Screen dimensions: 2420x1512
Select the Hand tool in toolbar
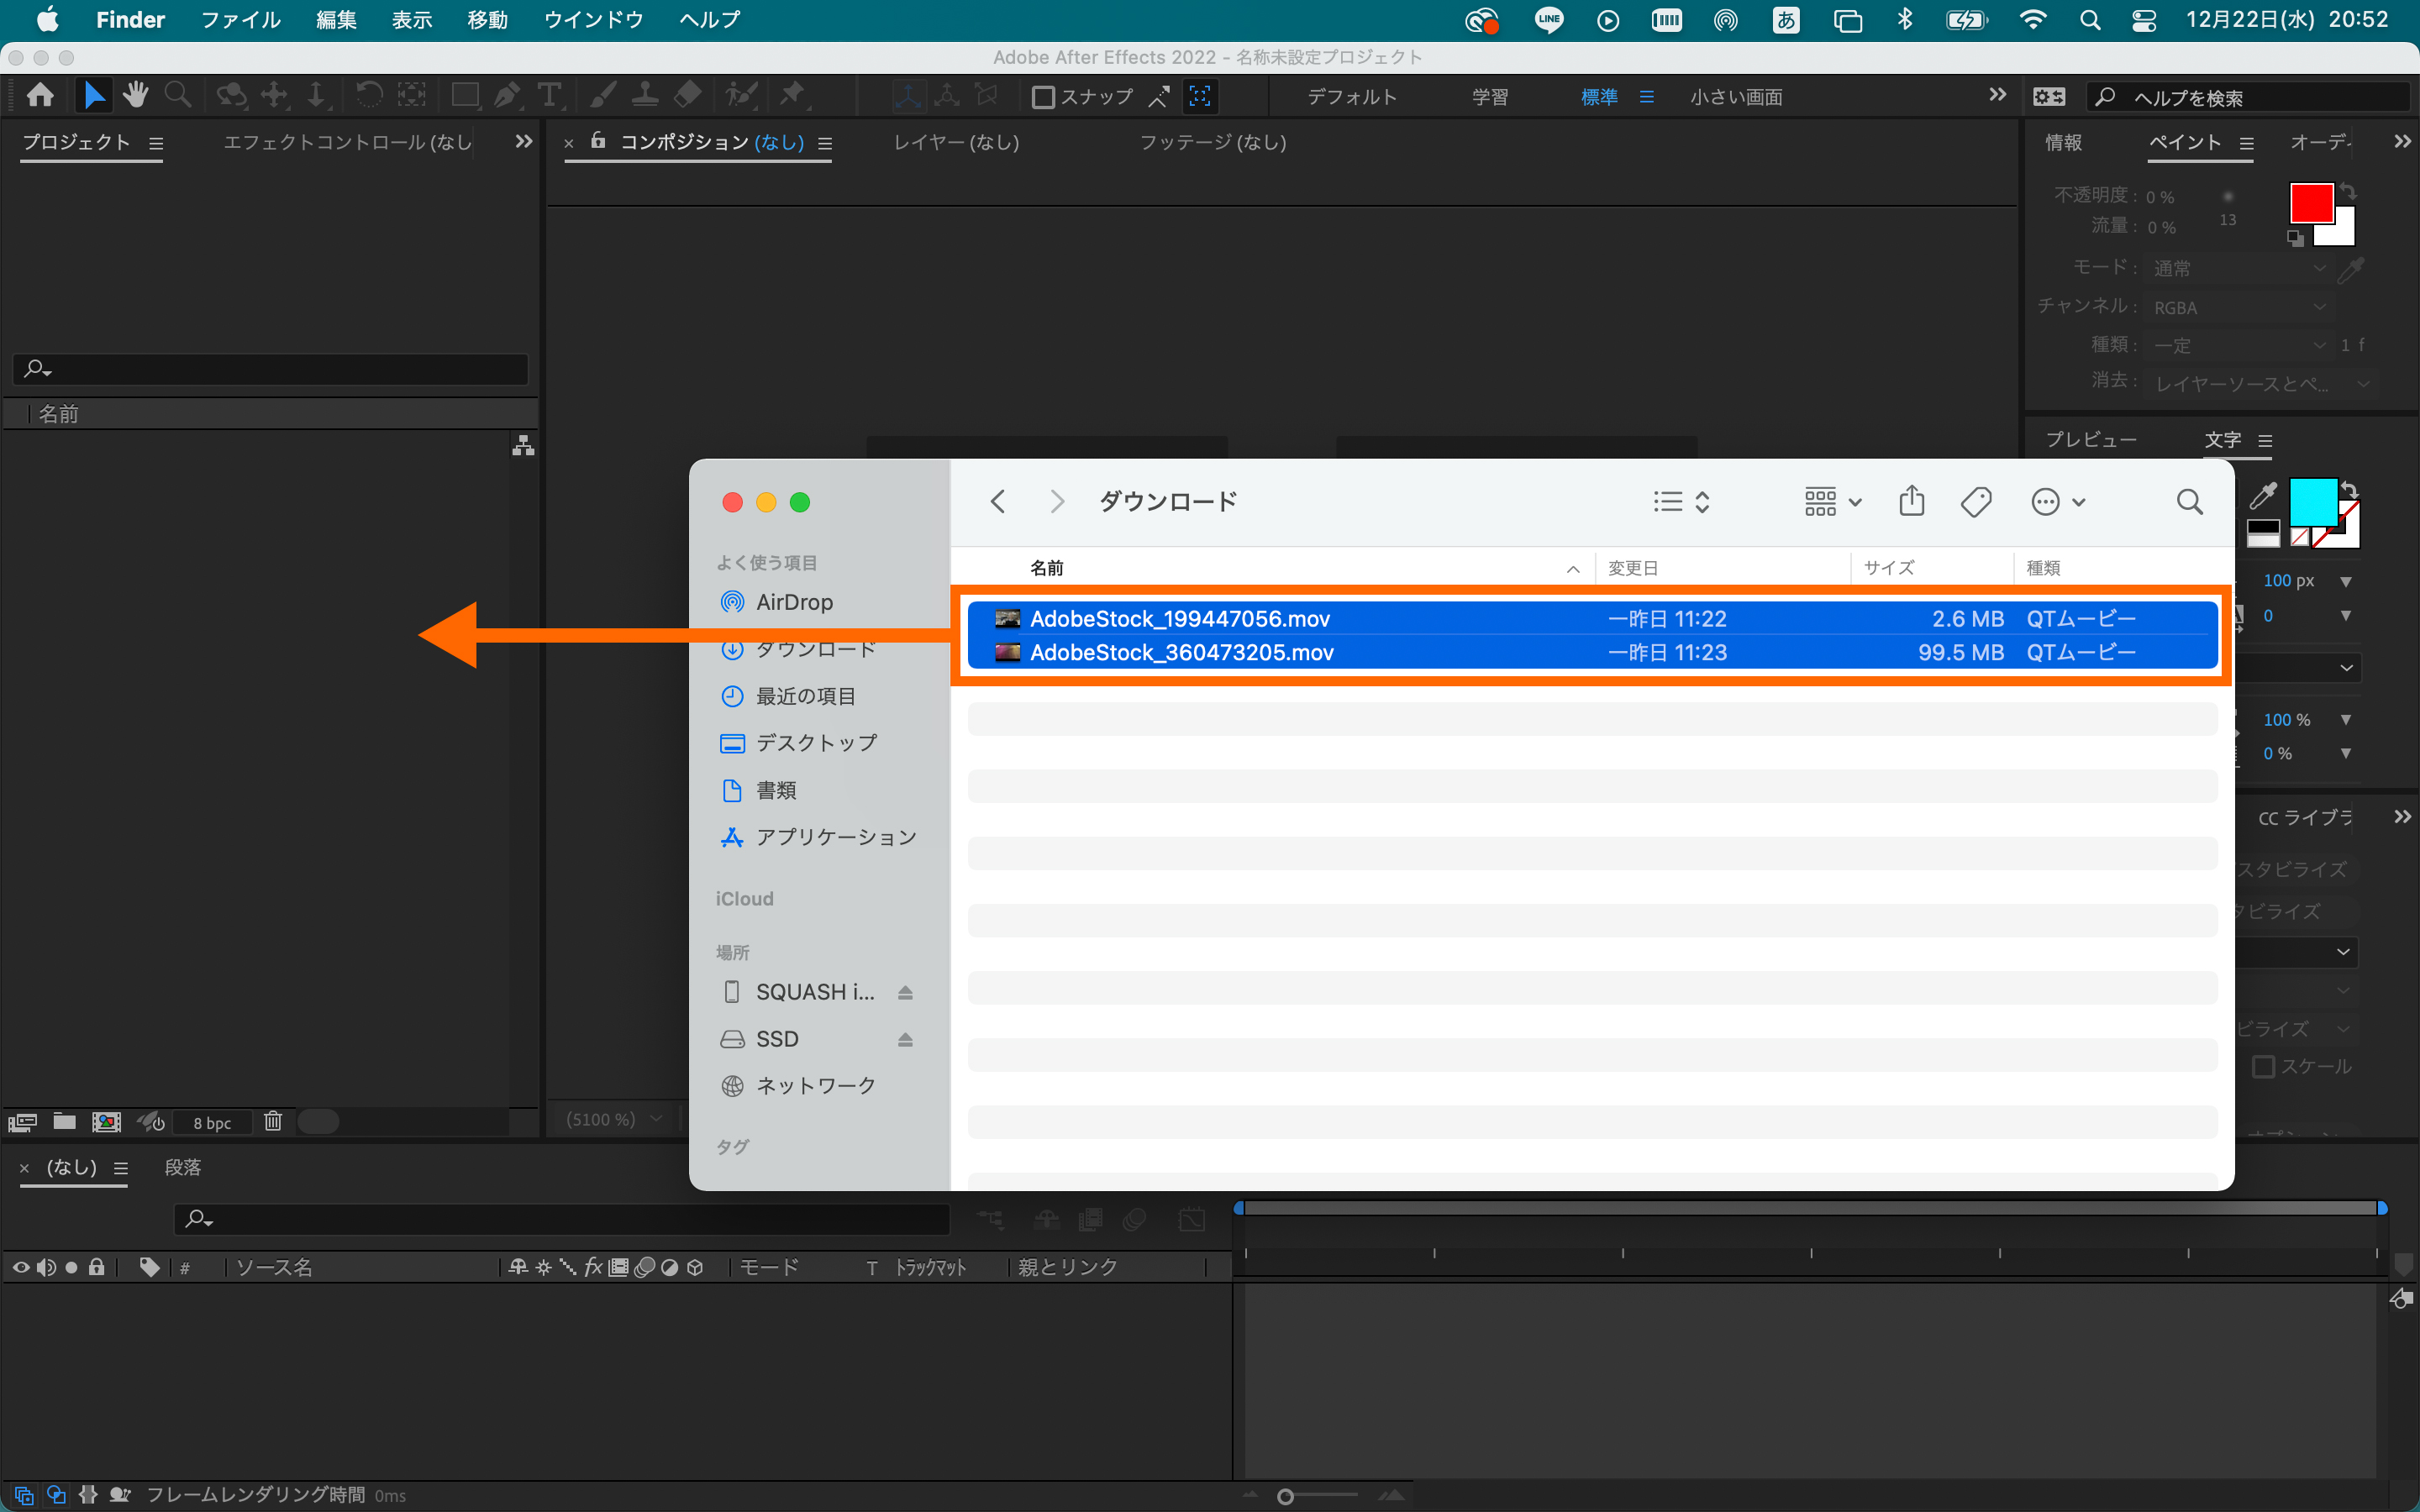point(136,96)
